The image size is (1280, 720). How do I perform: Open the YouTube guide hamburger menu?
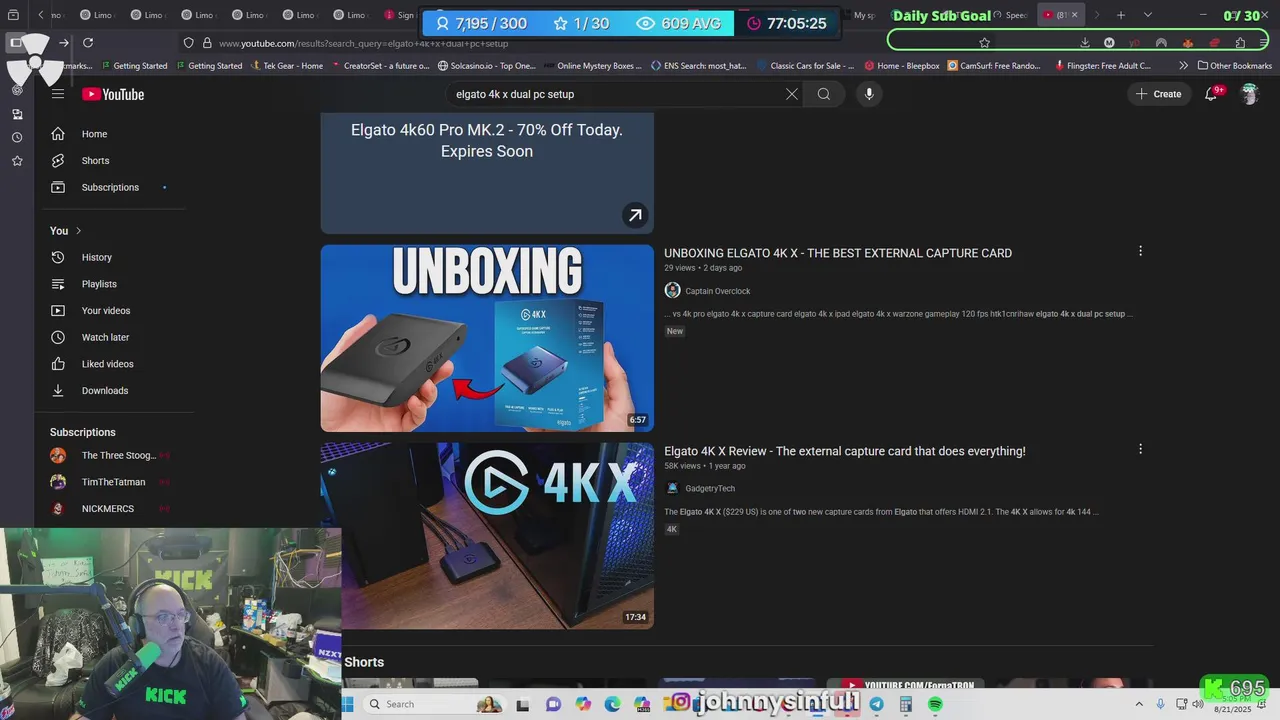pyautogui.click(x=58, y=94)
